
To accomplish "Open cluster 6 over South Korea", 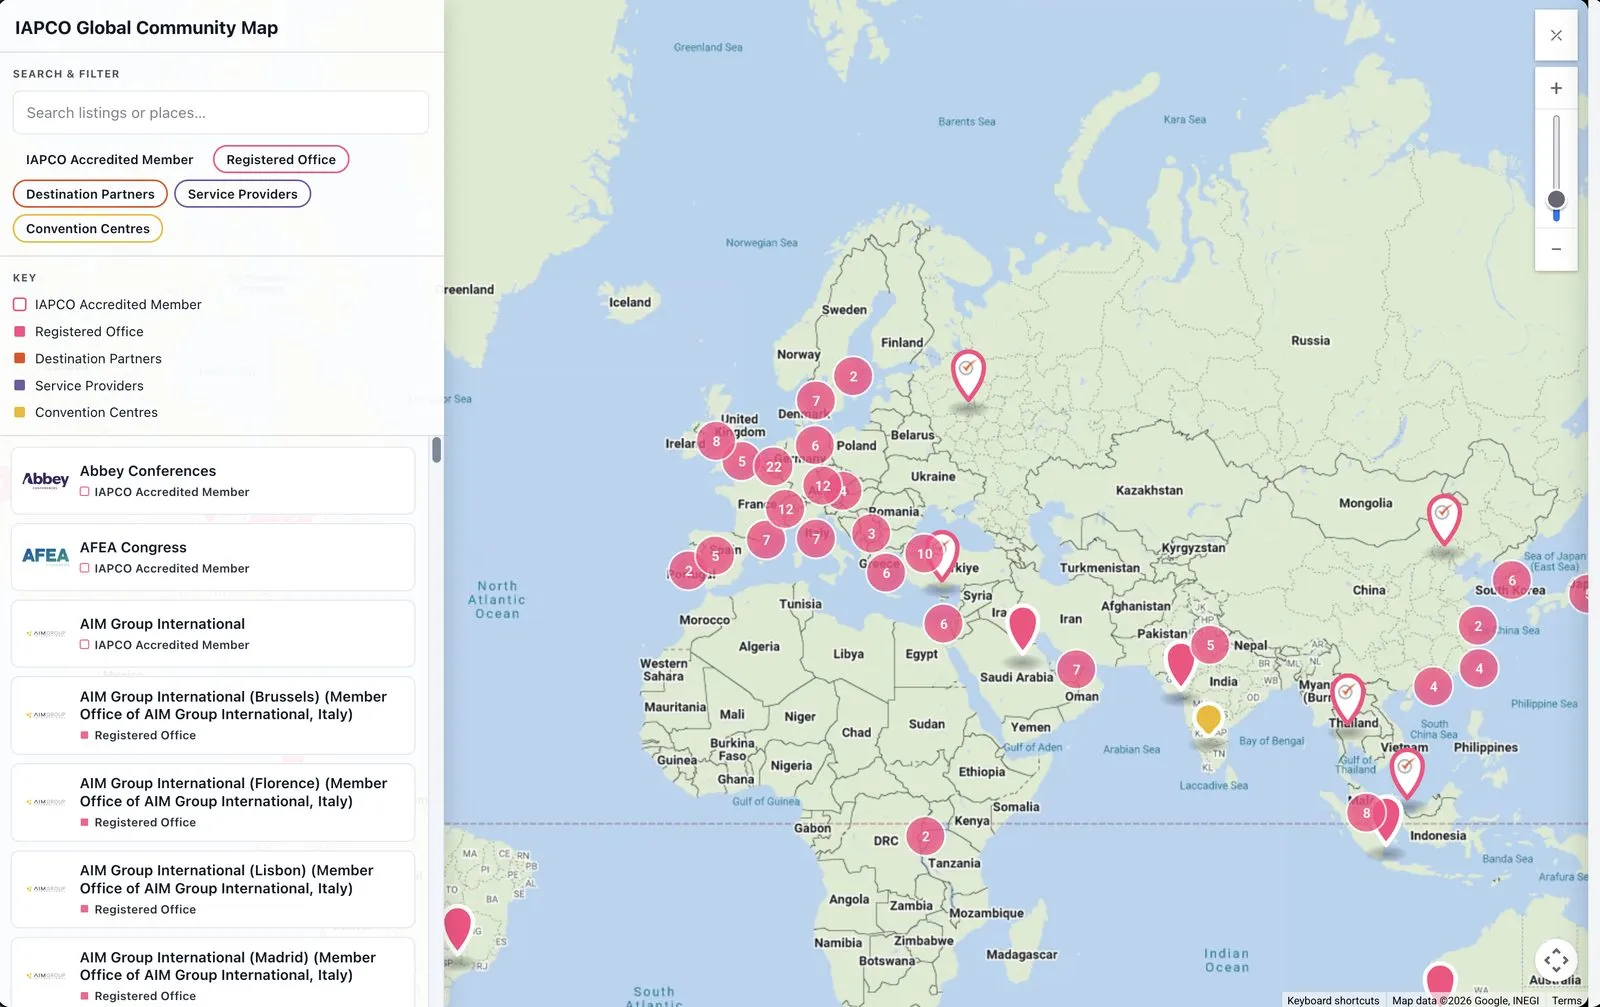I will pyautogui.click(x=1512, y=581).
